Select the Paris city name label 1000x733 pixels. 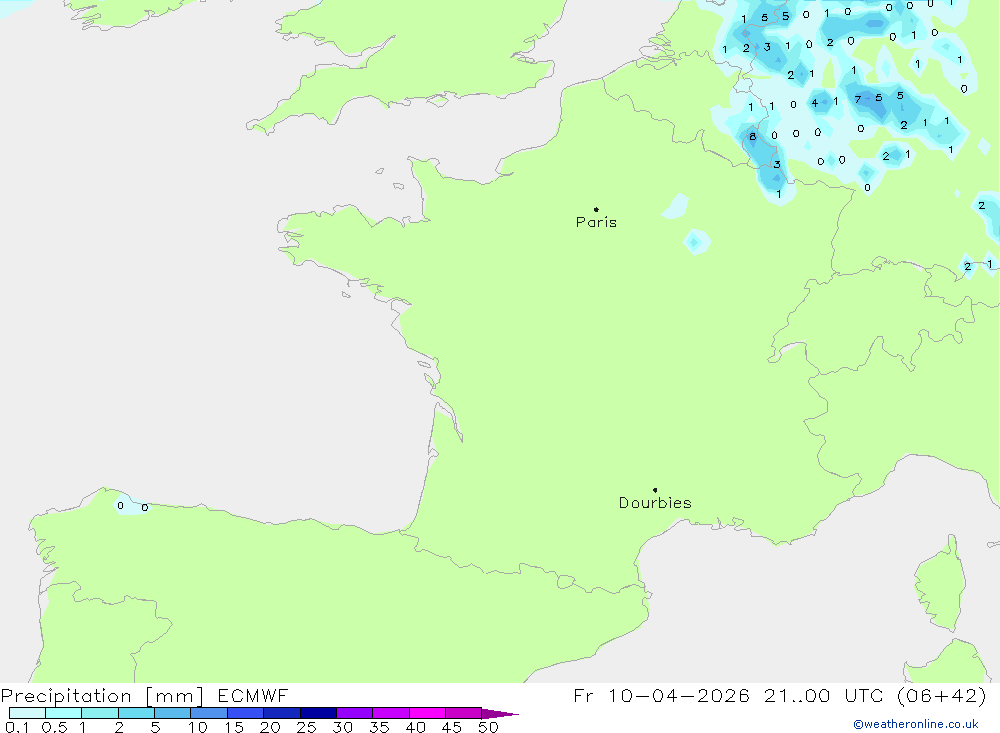click(596, 223)
